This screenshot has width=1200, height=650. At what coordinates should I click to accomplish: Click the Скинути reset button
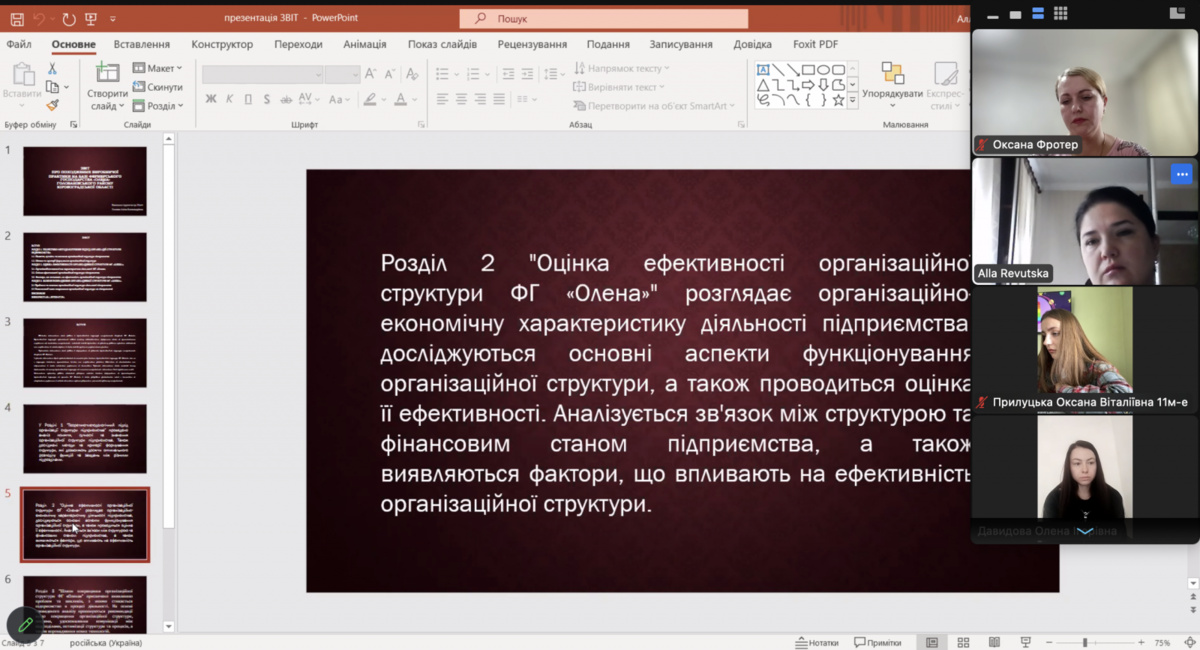(158, 87)
